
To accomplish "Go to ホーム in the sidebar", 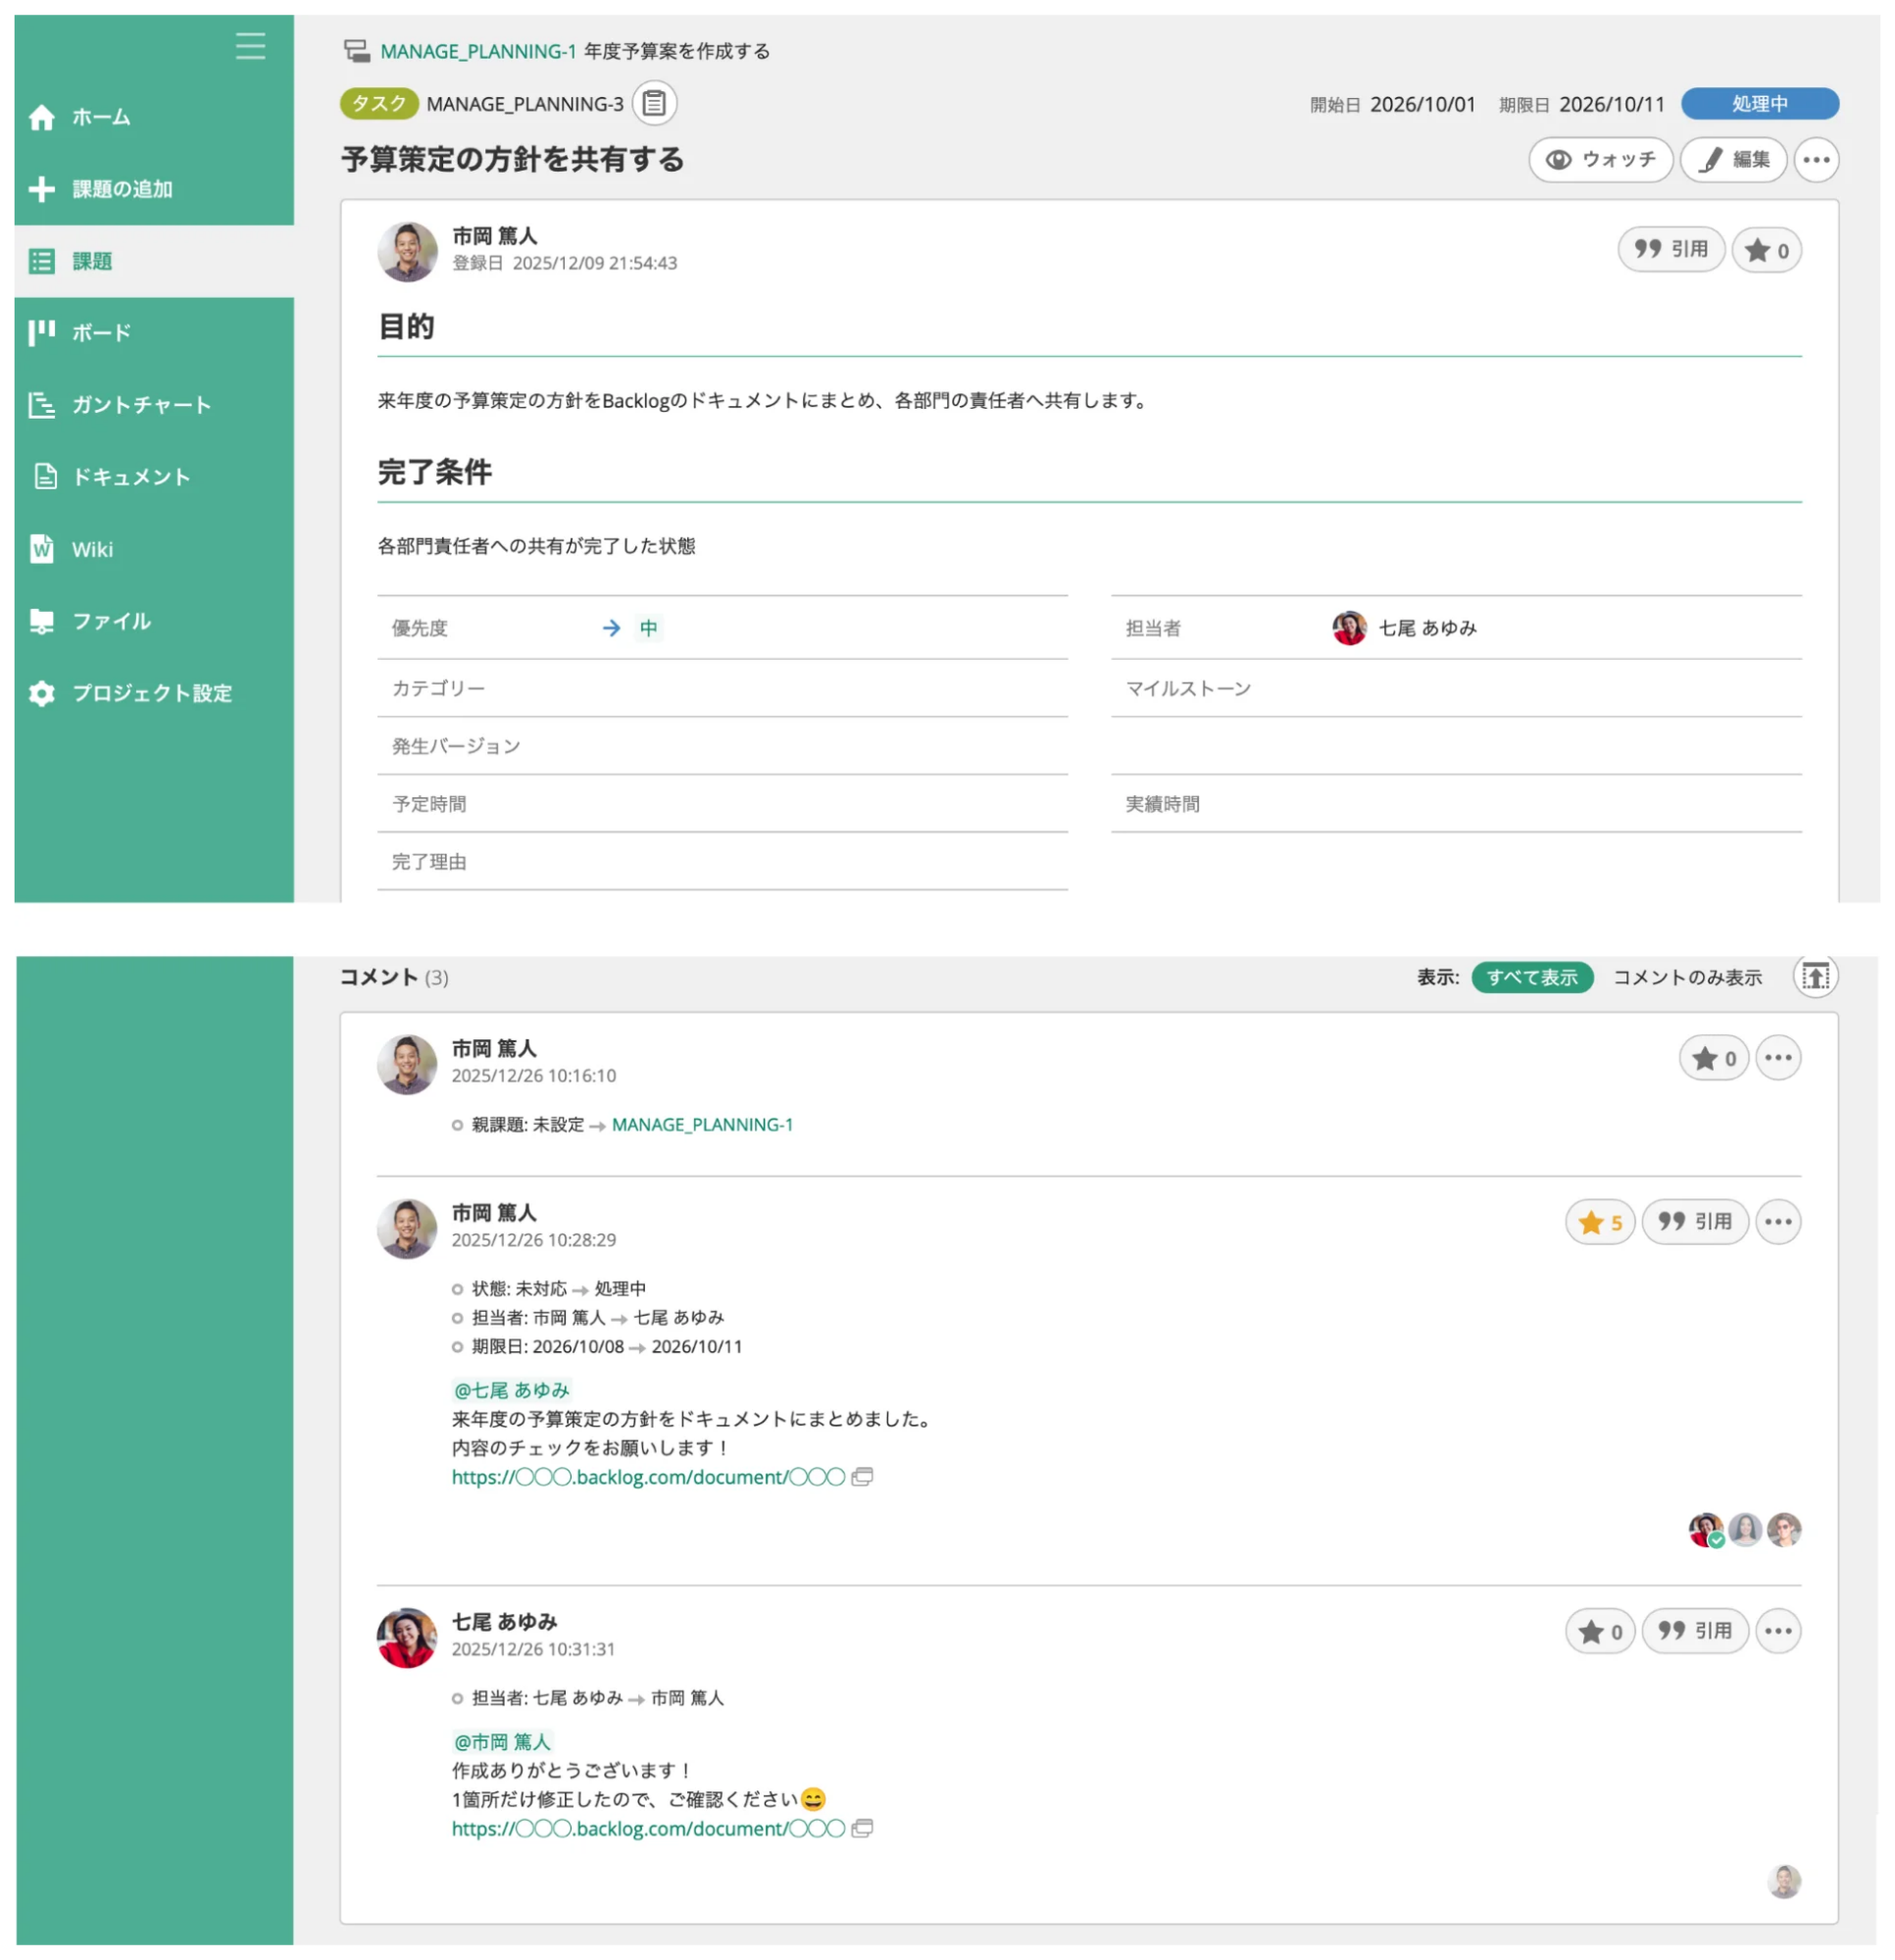I will pos(154,117).
